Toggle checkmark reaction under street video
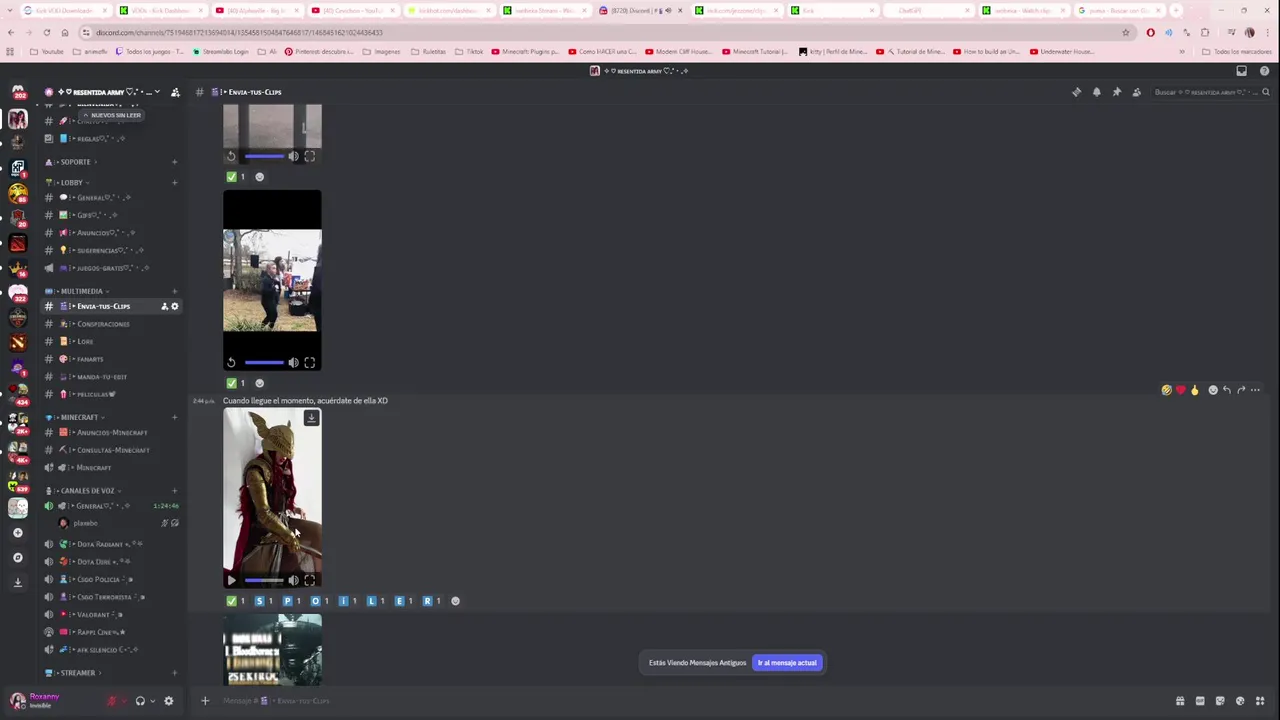Image resolution: width=1280 pixels, height=720 pixels. click(236, 383)
